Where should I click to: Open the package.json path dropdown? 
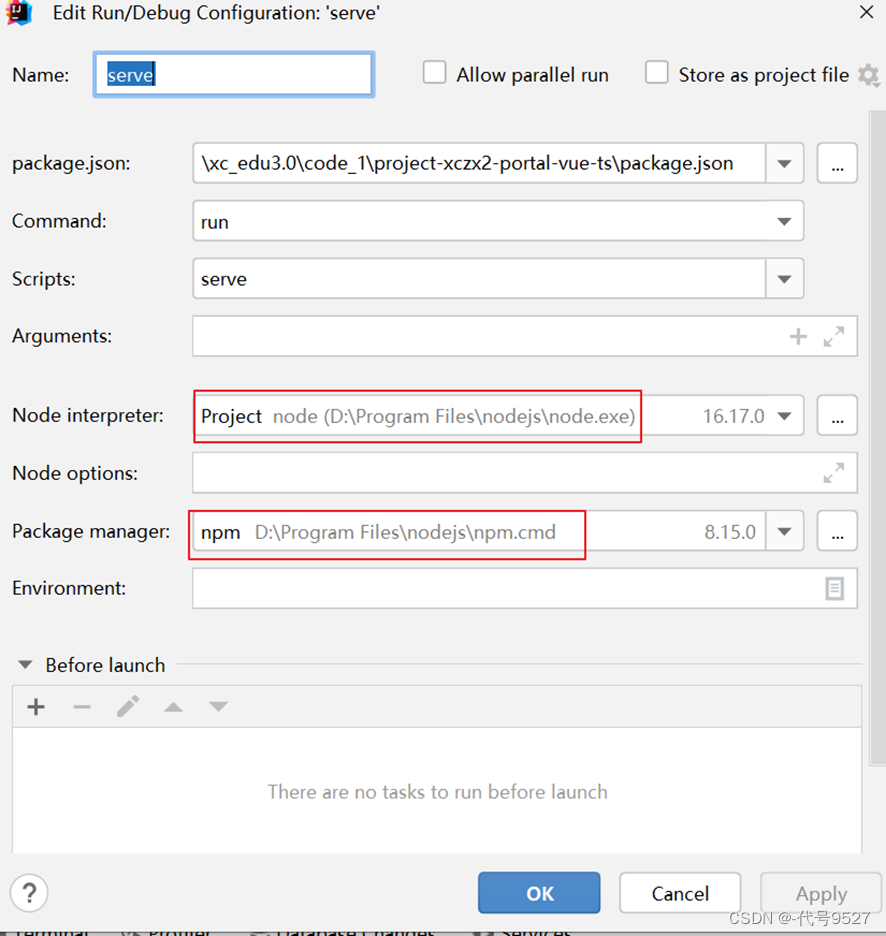click(785, 164)
